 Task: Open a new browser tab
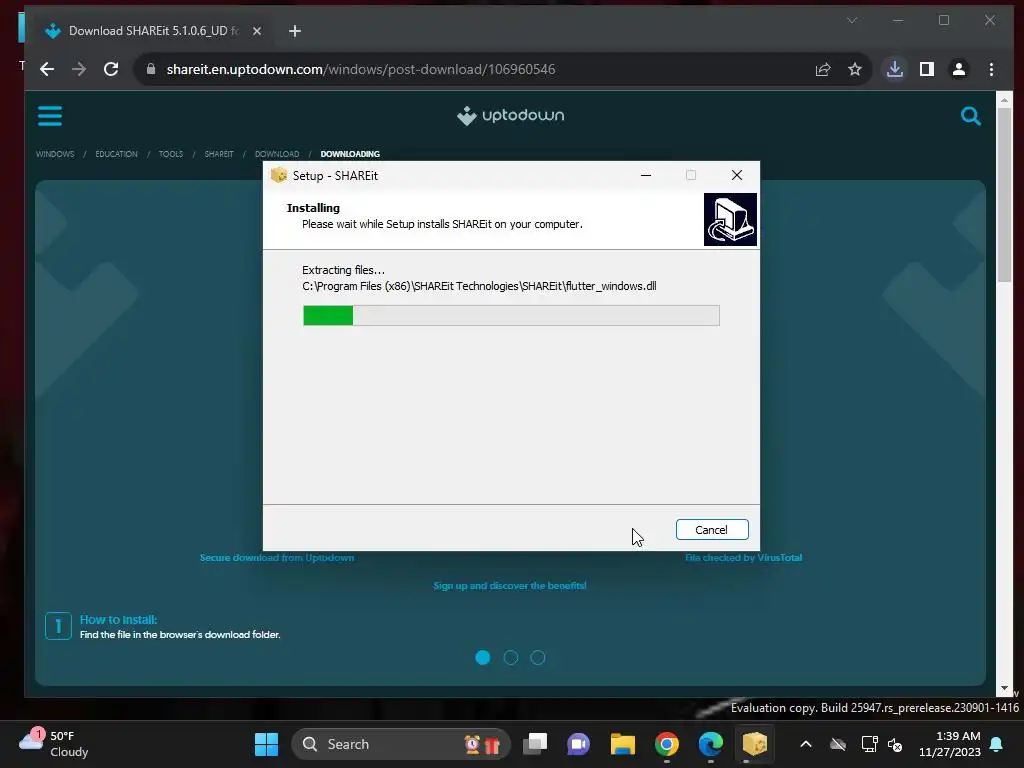295,31
